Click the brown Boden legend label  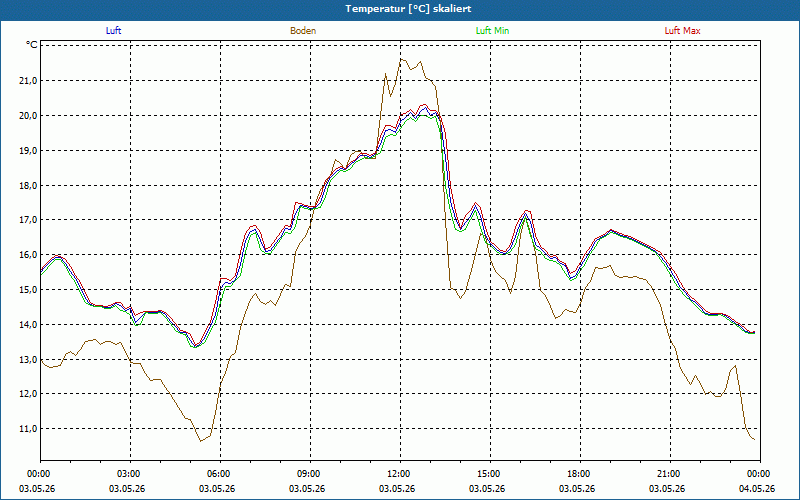click(x=303, y=31)
